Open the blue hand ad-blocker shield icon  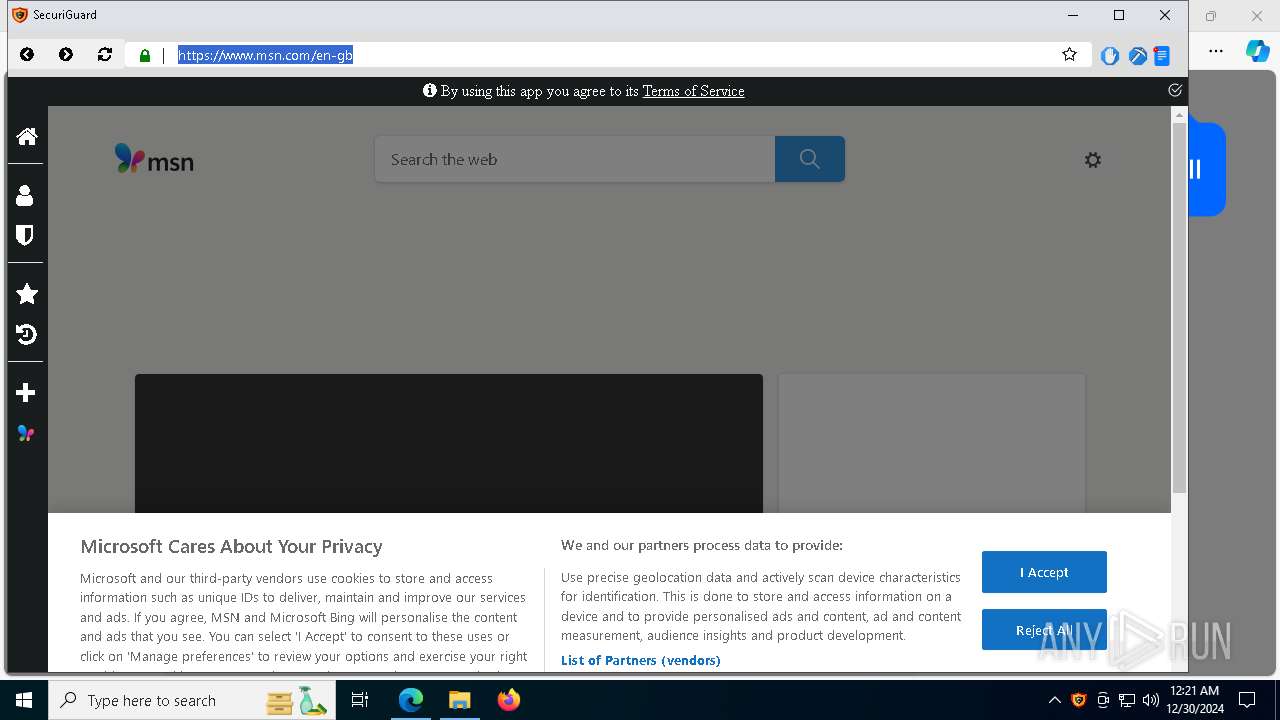point(1110,56)
